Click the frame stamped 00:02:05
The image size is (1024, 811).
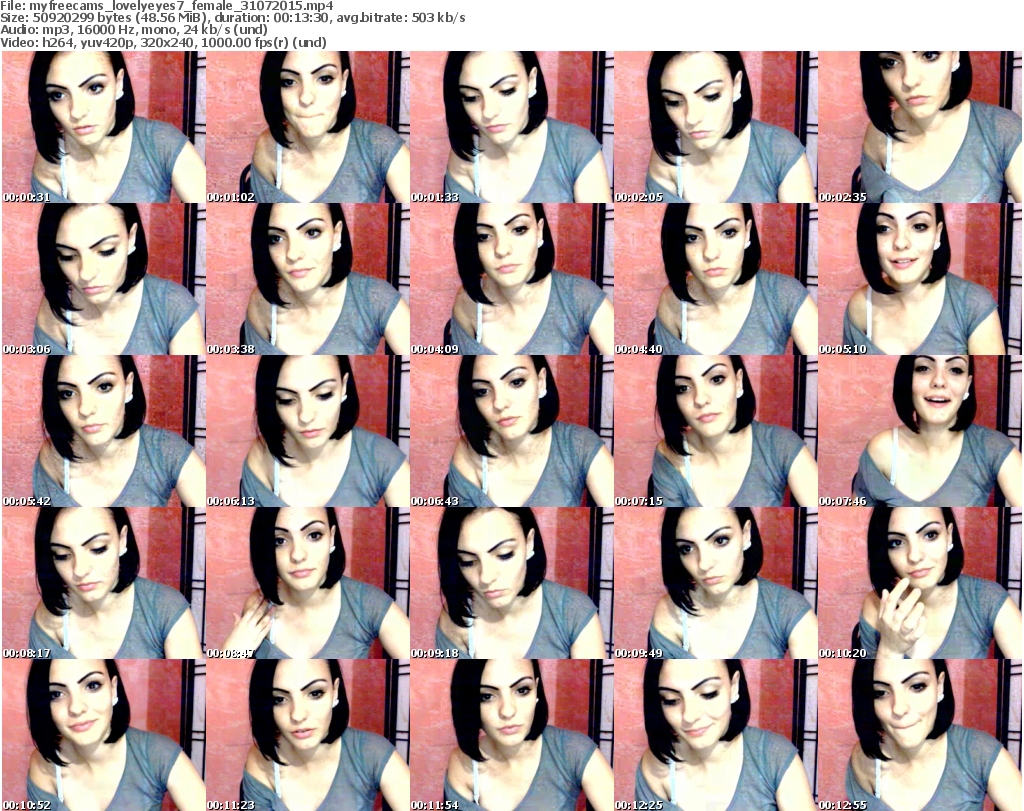(715, 127)
